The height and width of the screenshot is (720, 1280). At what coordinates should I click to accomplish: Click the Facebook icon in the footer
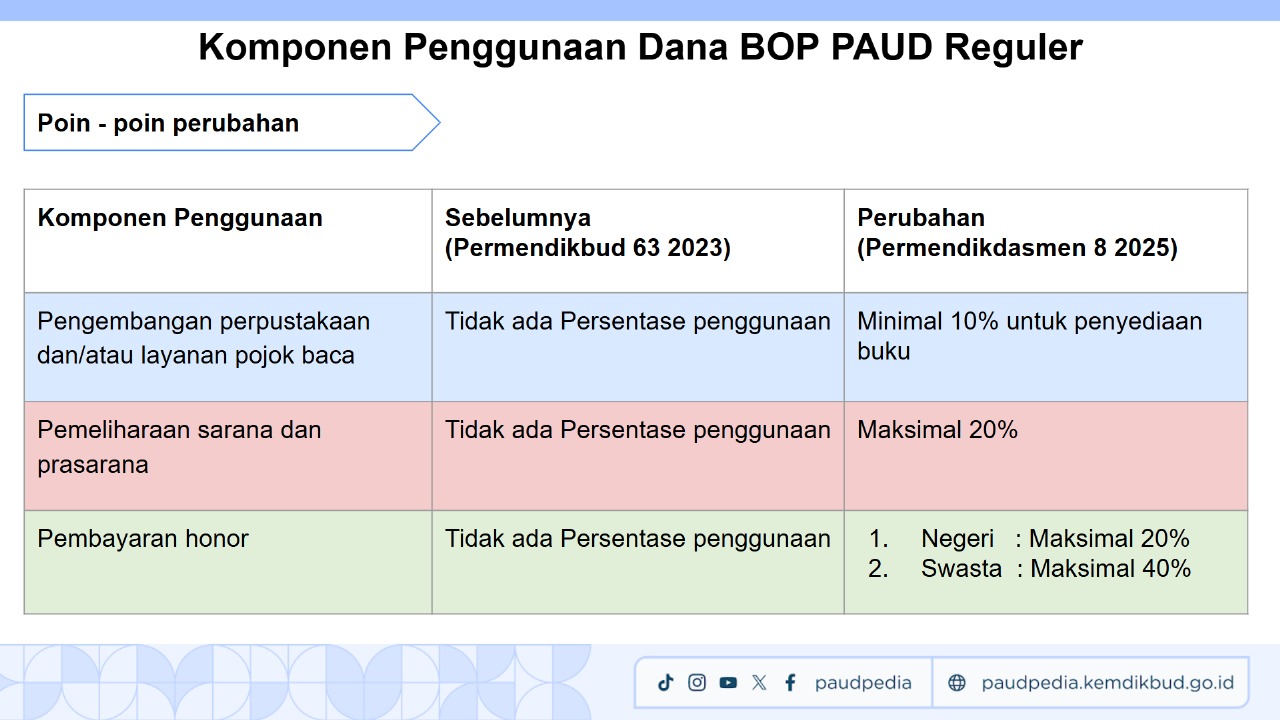(x=790, y=683)
